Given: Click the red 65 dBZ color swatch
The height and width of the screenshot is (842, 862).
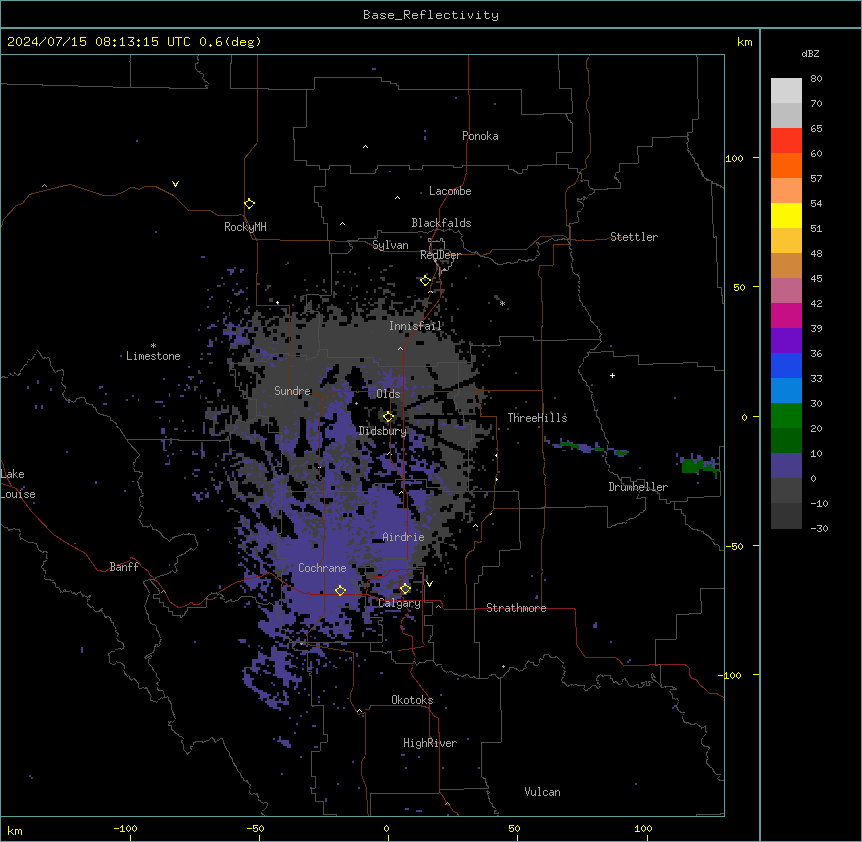Looking at the screenshot, I should 786,141.
